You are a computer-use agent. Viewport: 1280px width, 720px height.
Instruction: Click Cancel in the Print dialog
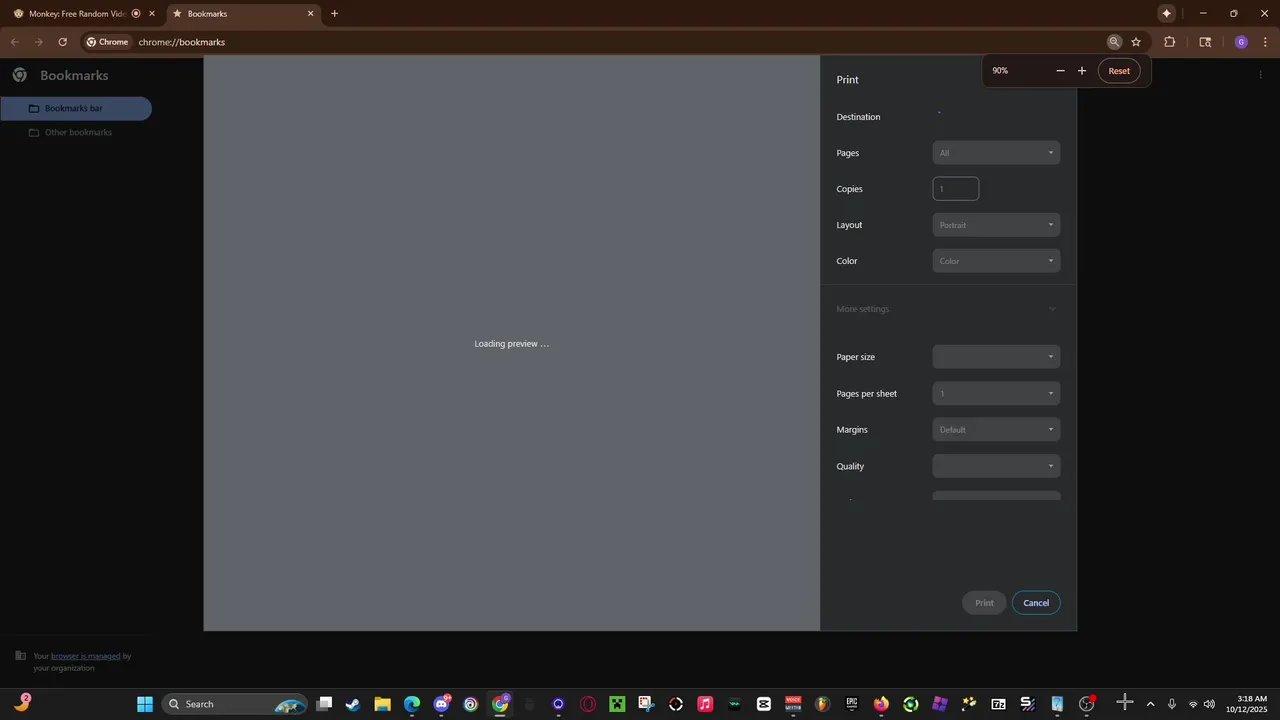click(1036, 603)
